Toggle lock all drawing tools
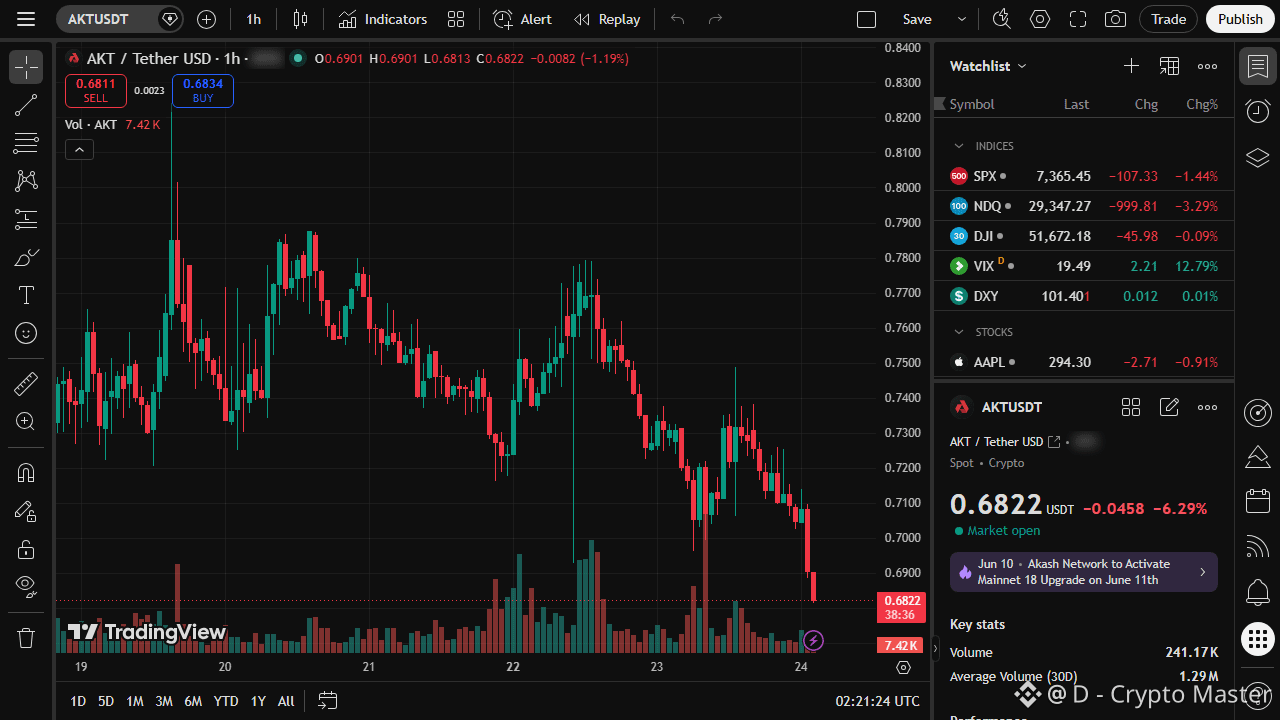 26,549
